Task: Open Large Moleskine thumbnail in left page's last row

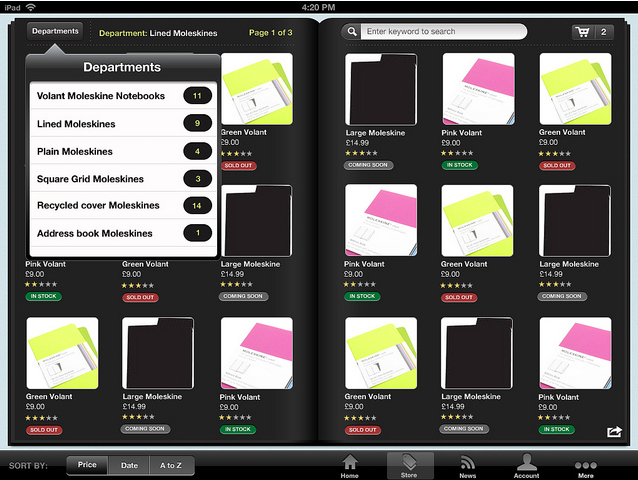Action: coord(158,353)
